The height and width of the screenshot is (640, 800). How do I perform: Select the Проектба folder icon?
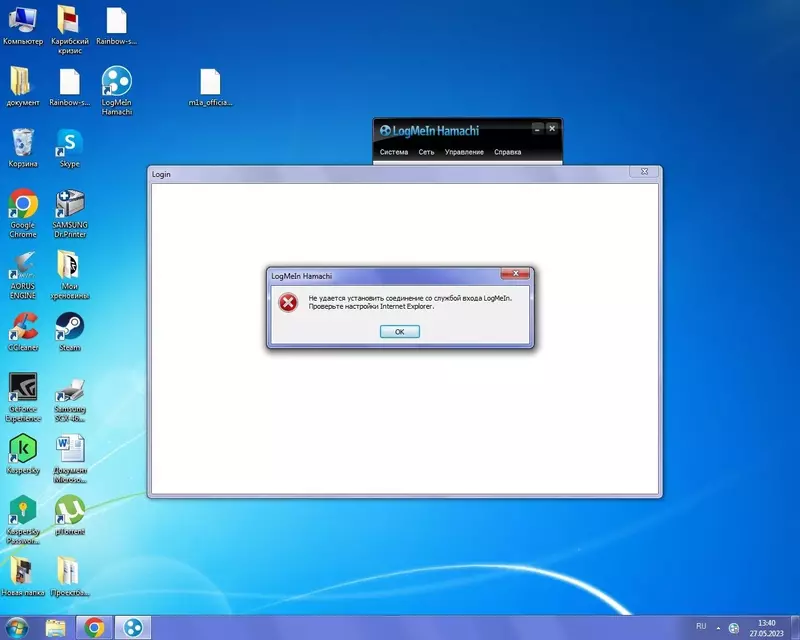point(70,577)
